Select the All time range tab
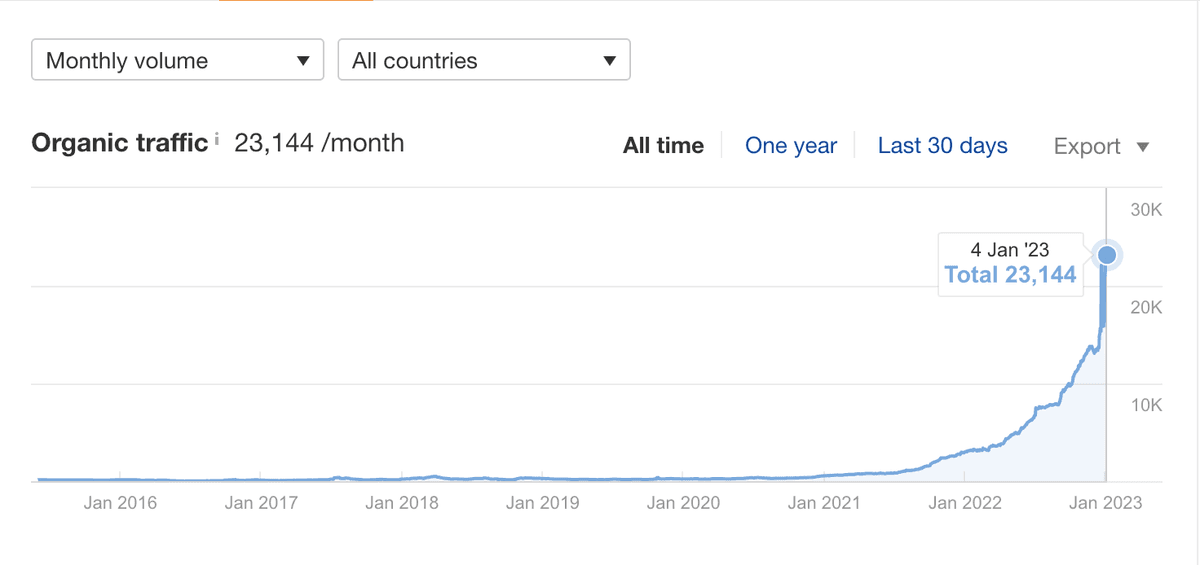 (663, 146)
